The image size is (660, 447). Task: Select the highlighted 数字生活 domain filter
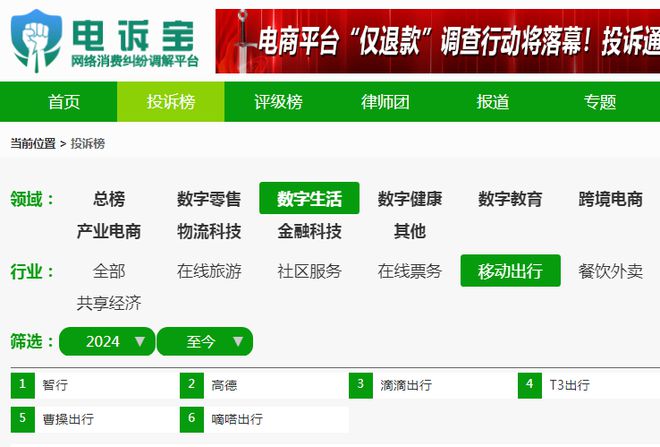[x=309, y=198]
